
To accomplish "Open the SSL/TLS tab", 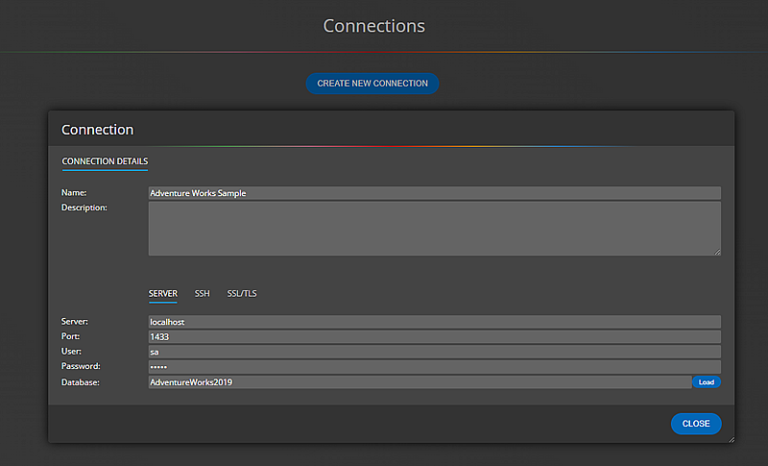I will click(x=242, y=294).
